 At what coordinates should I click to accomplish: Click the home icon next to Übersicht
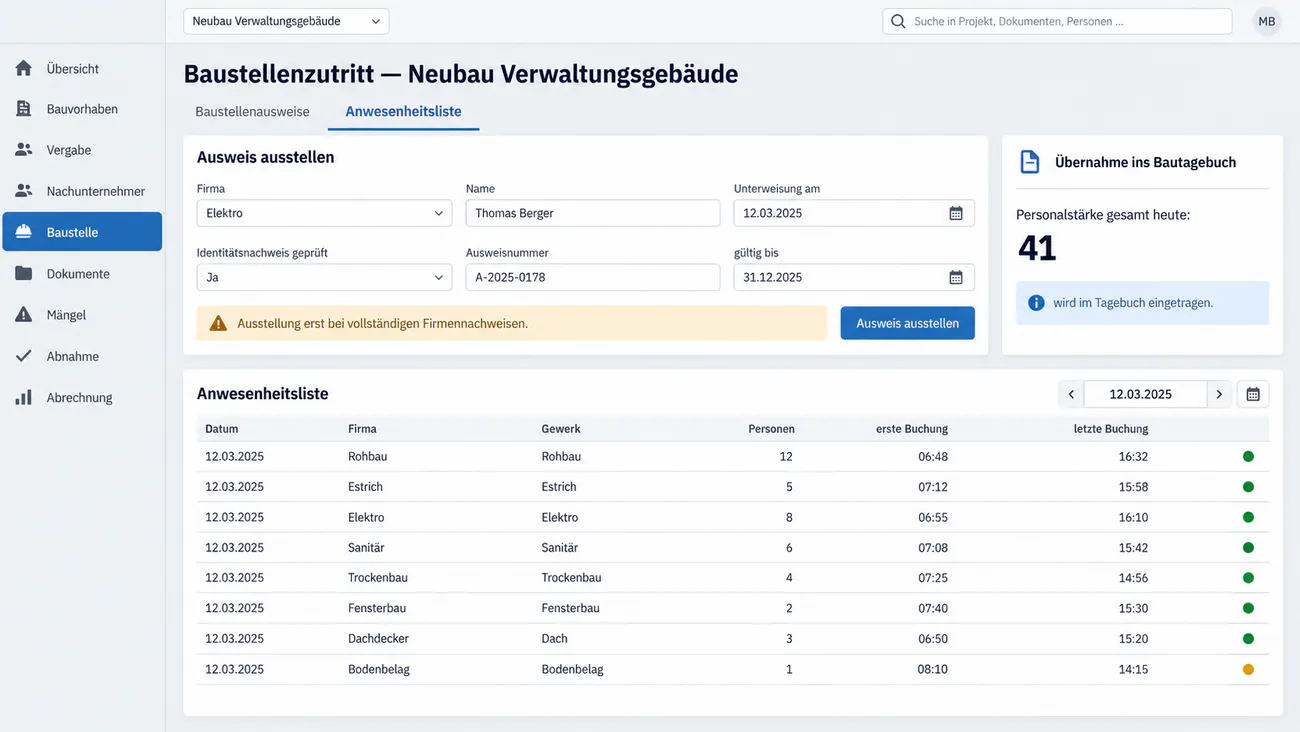click(x=24, y=68)
